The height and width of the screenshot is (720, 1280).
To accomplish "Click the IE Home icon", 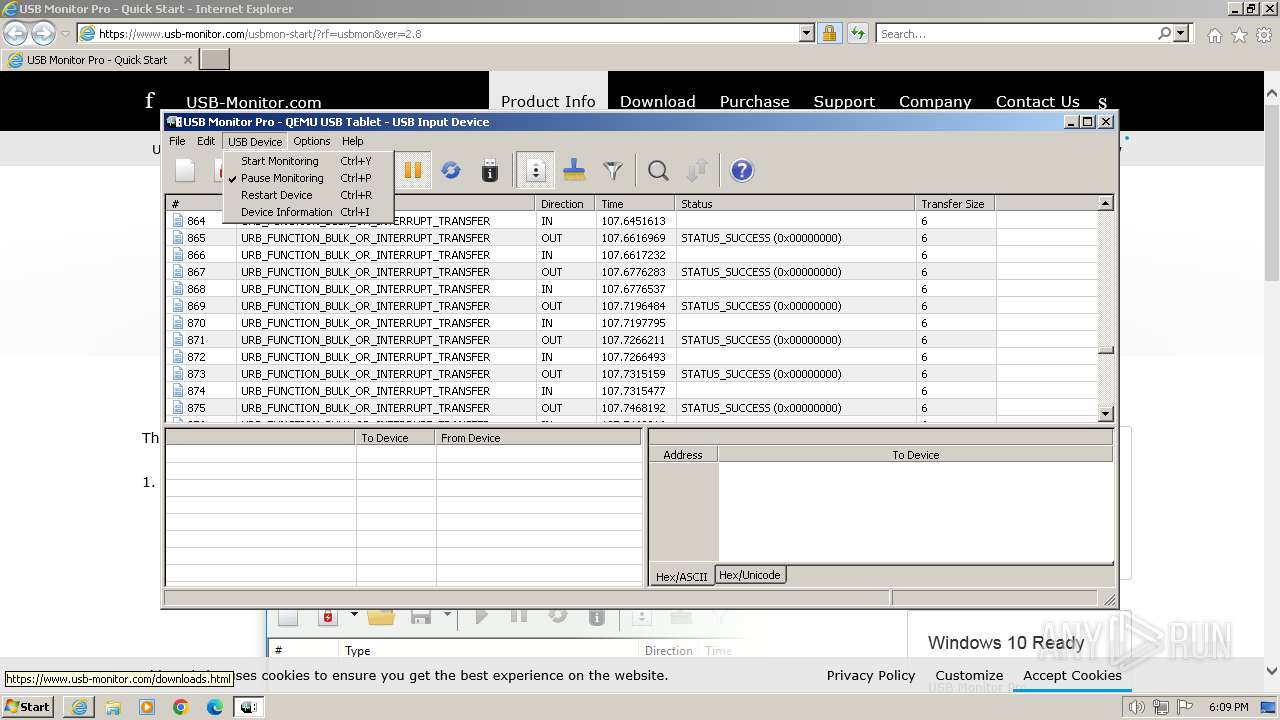I will (x=1214, y=35).
